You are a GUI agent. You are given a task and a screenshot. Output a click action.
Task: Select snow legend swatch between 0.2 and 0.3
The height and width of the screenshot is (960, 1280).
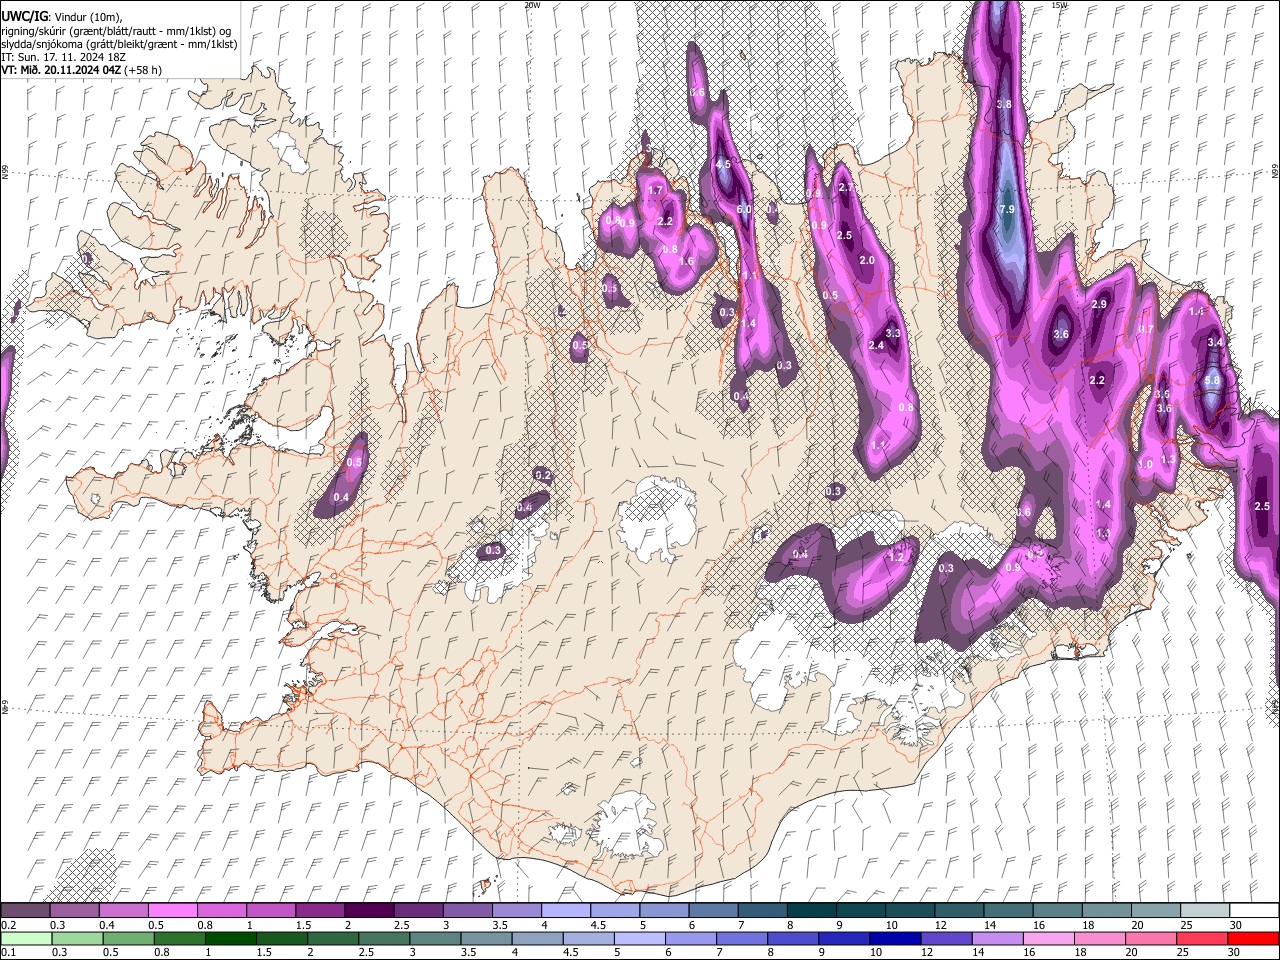tap(26, 910)
